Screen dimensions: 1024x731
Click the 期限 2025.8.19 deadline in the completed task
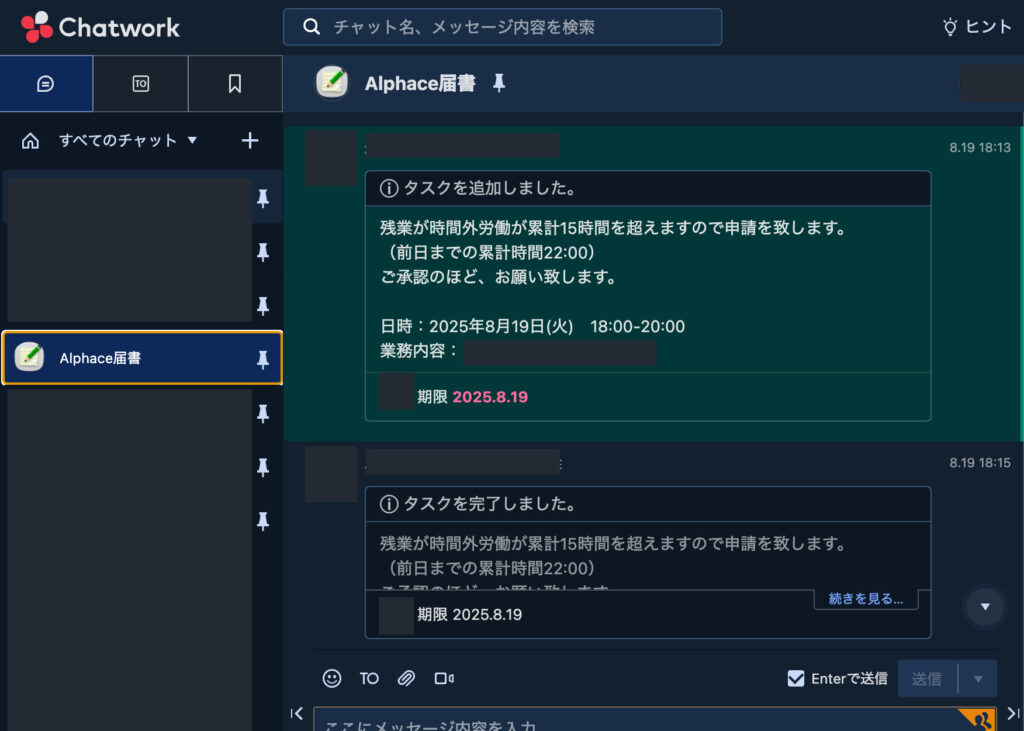coord(470,615)
